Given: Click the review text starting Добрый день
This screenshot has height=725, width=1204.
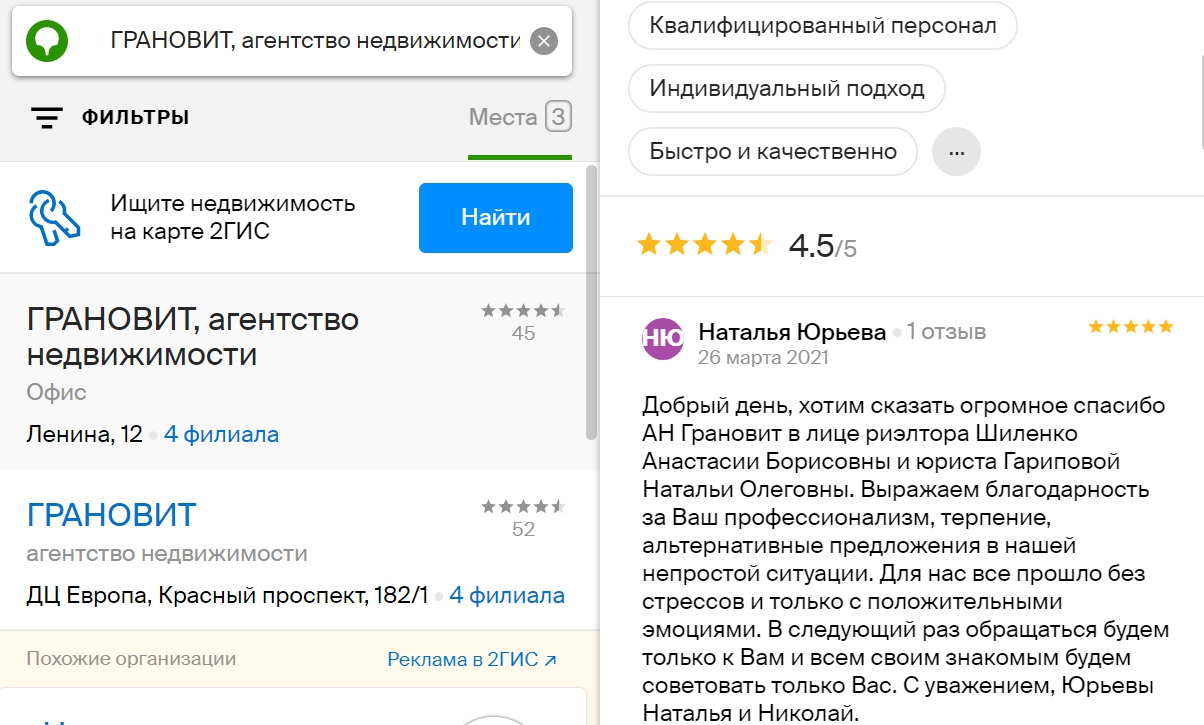Looking at the screenshot, I should coord(905,560).
